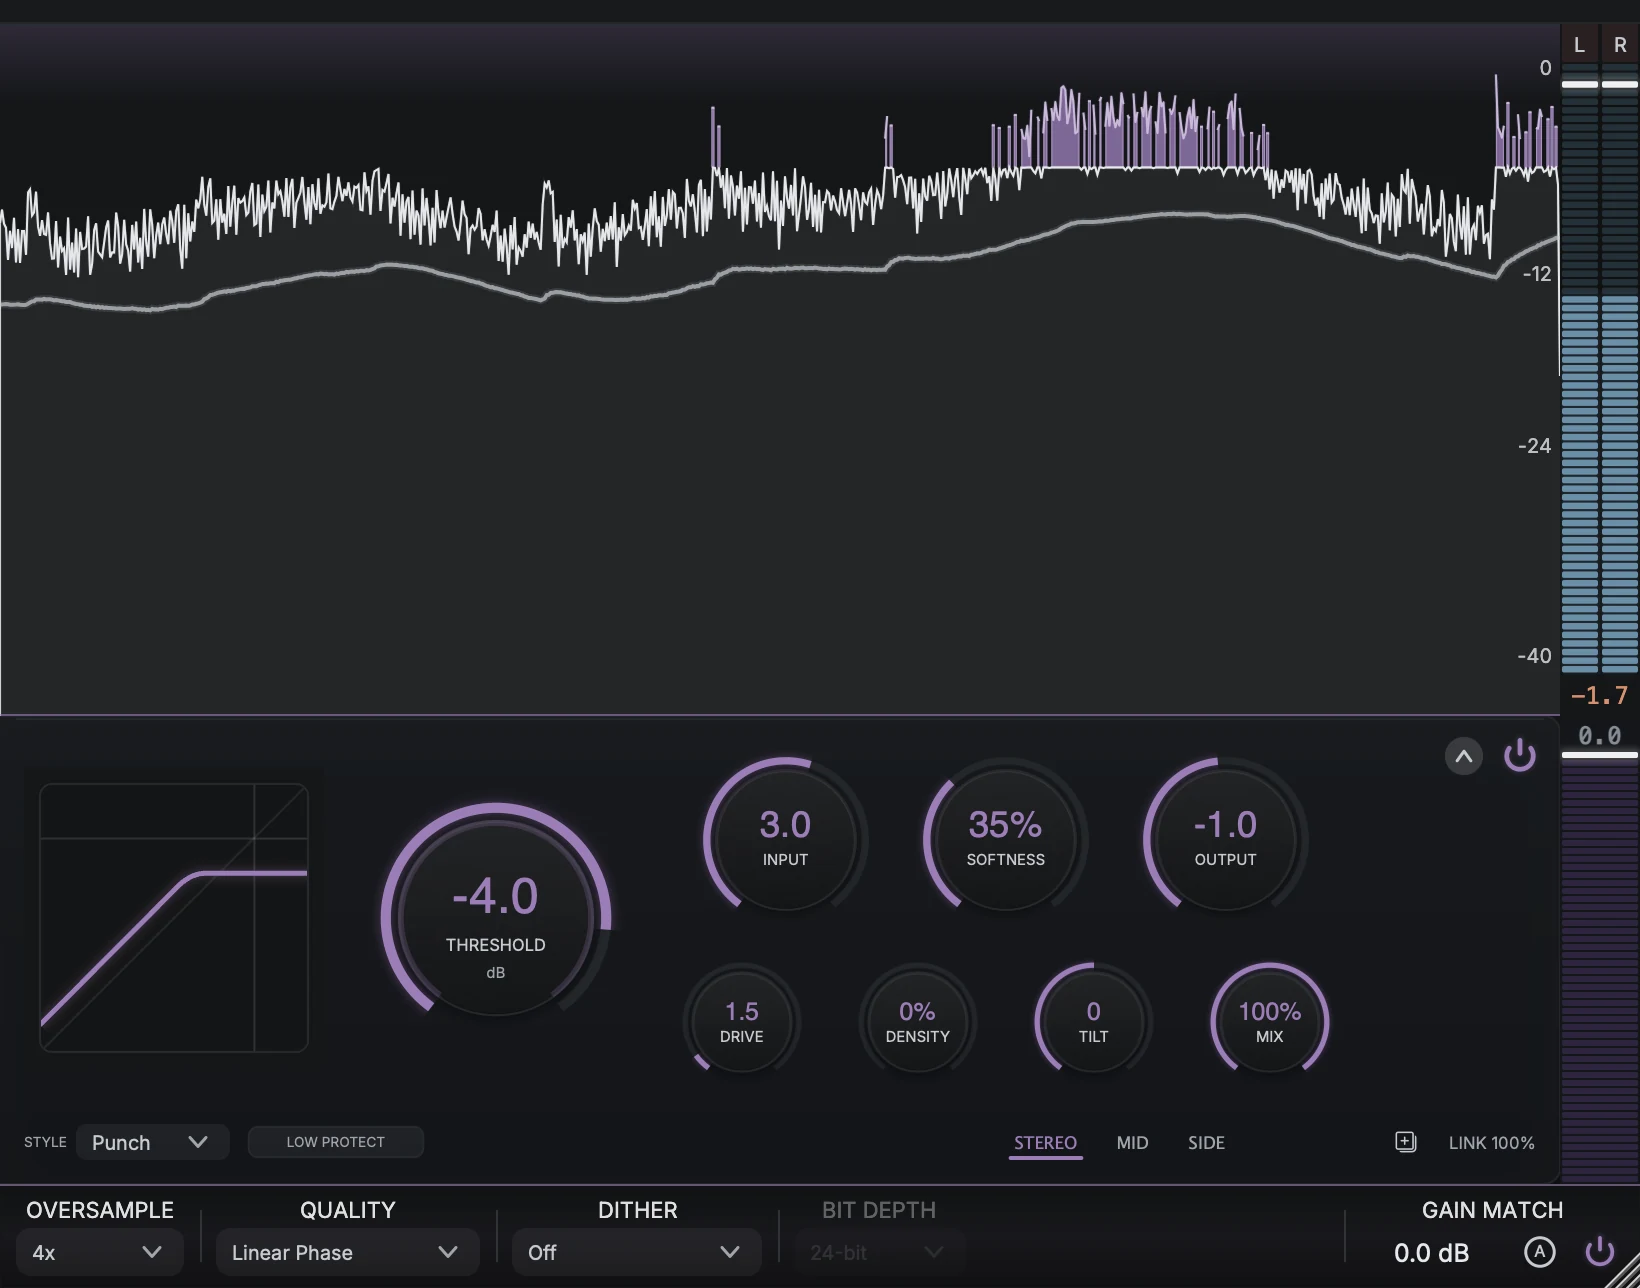Open the disabled Bit Depth 24-bit dropdown
This screenshot has height=1288, width=1640.
point(880,1252)
